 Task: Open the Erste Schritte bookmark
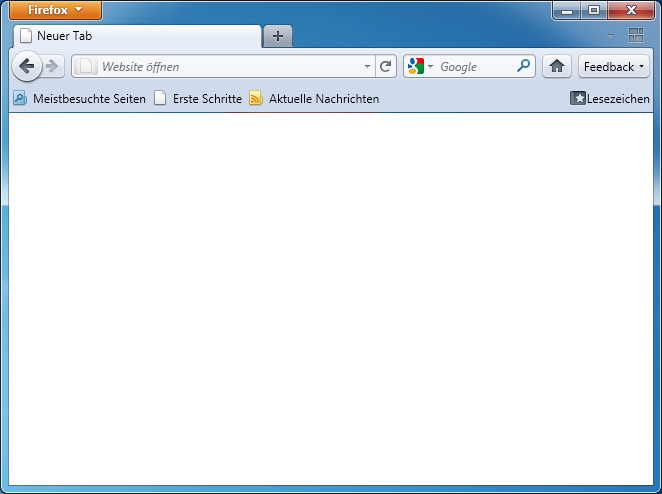click(198, 99)
